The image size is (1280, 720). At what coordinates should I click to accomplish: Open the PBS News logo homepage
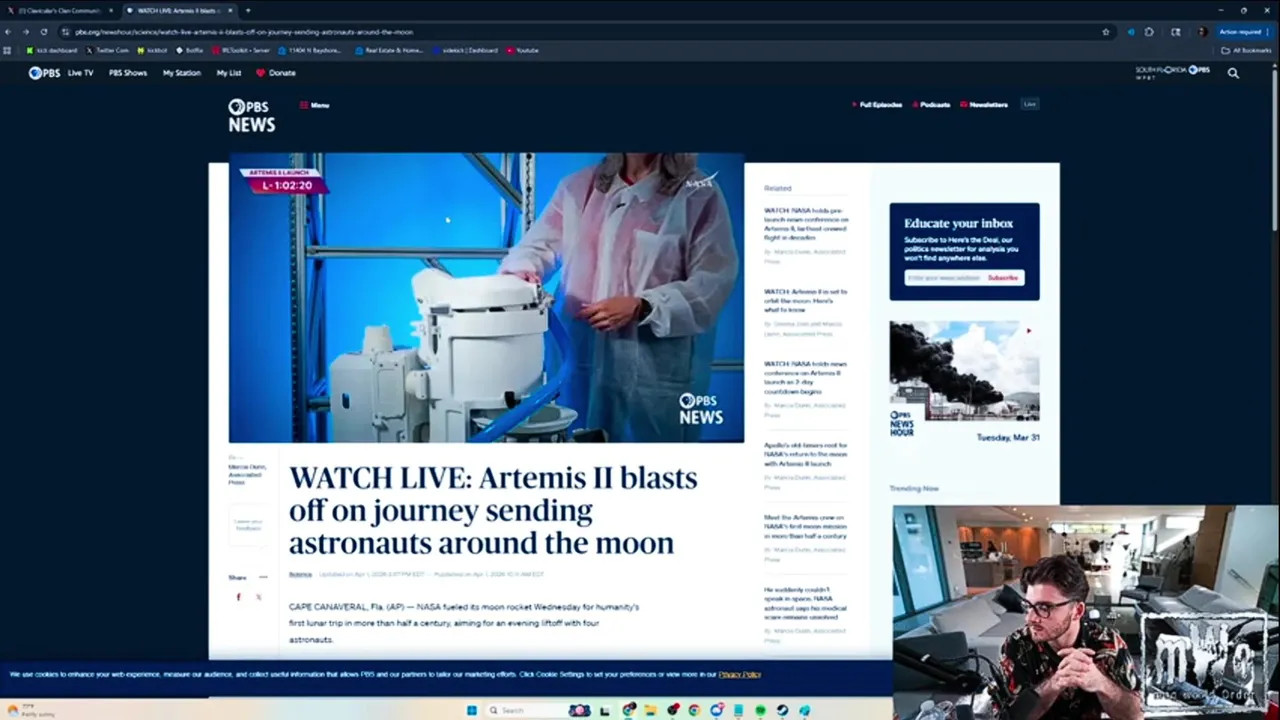point(251,116)
